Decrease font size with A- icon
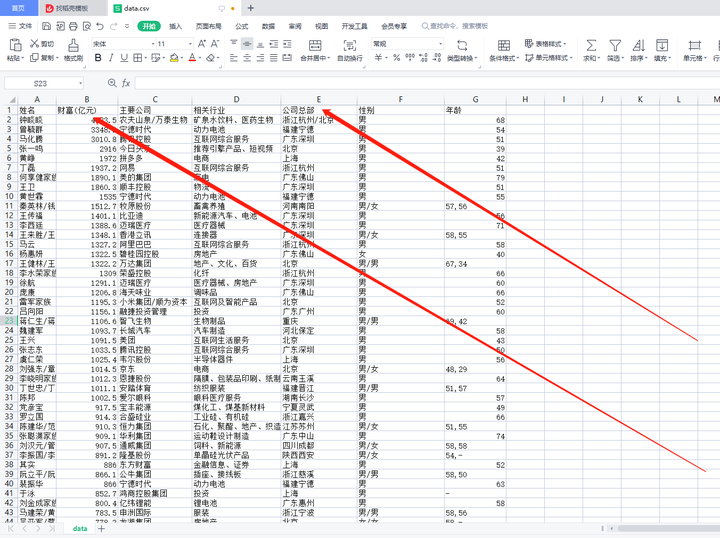This screenshot has width=720, height=538. 214,44
